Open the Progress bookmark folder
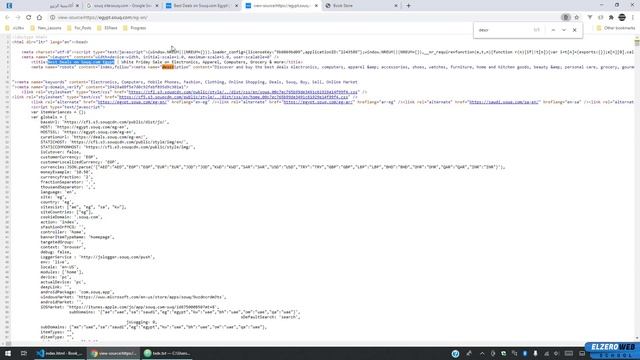This screenshot has height=360, width=640. click(x=135, y=28)
